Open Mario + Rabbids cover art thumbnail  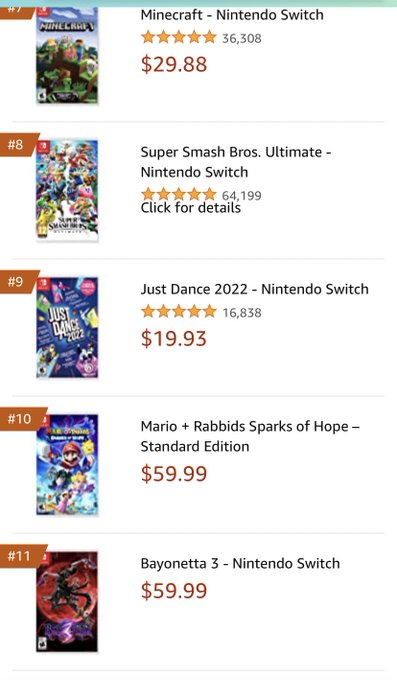[67, 464]
